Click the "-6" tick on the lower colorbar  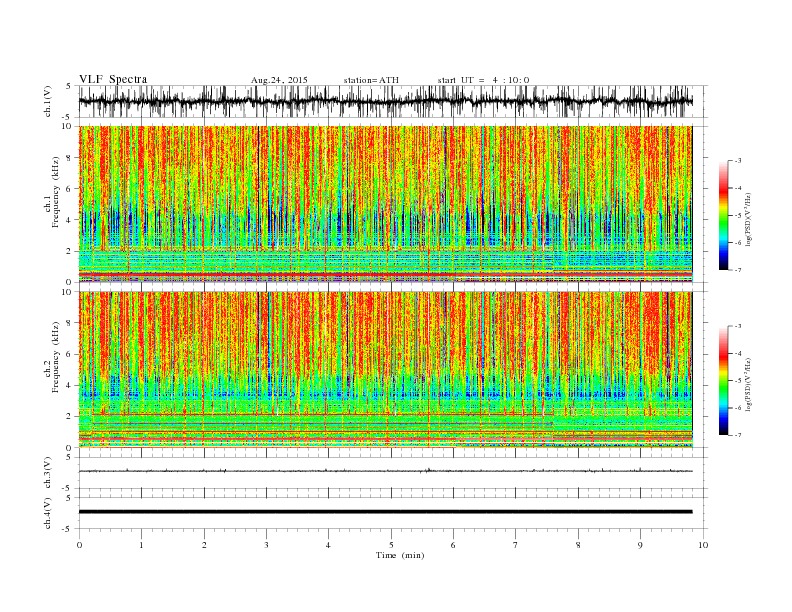737,408
